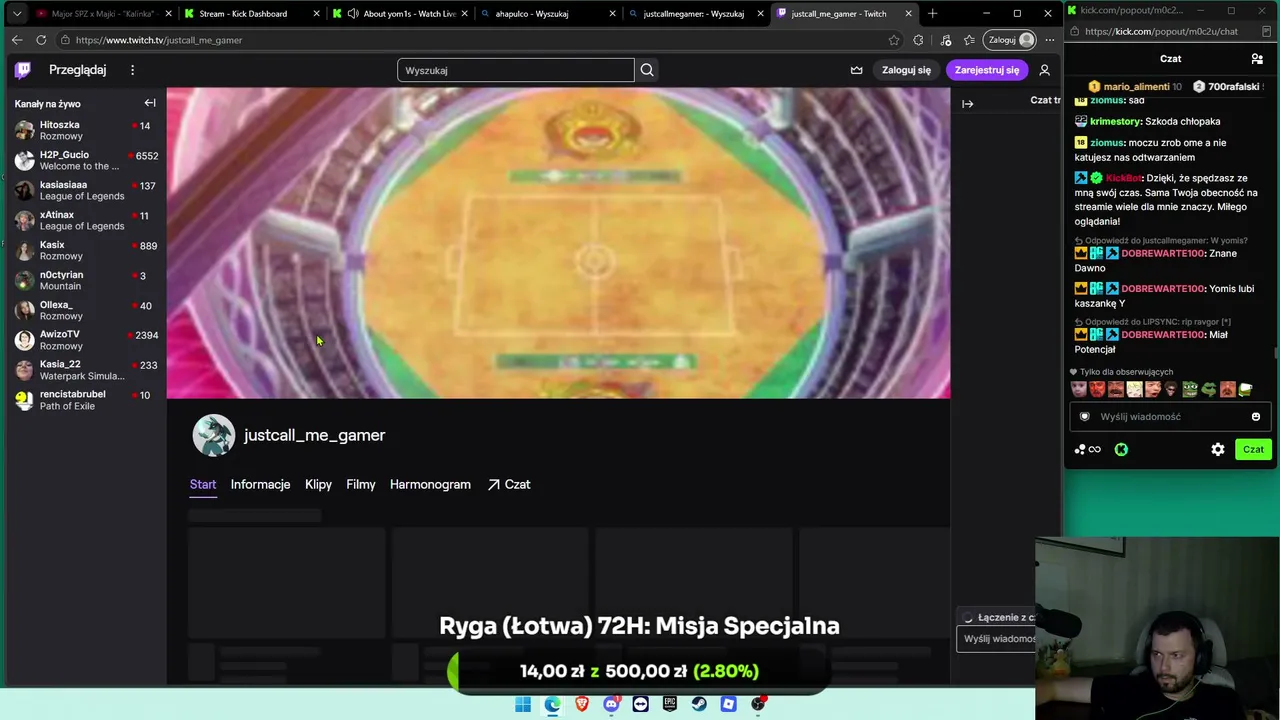Screen dimensions: 1280x720
Task: Click the magnifier search button on Twitch
Action: point(647,70)
